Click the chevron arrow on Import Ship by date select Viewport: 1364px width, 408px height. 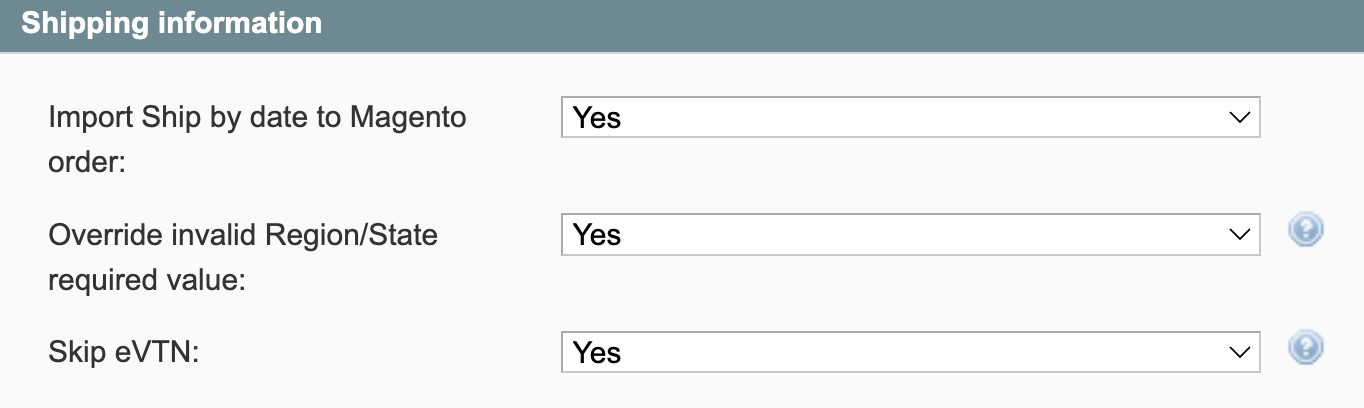[x=1239, y=117]
